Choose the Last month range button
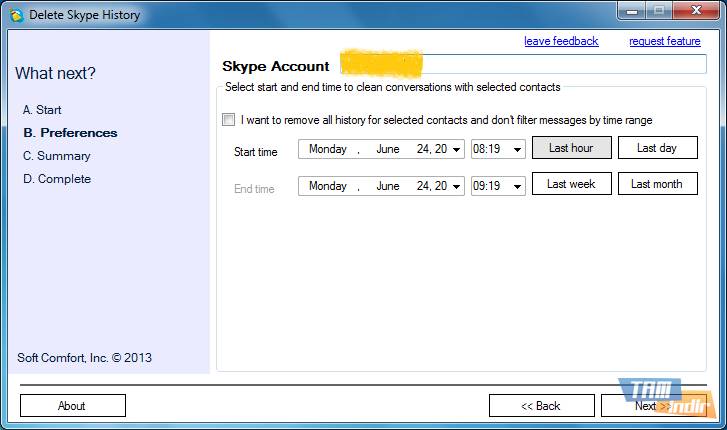This screenshot has width=727, height=430. 657,184
